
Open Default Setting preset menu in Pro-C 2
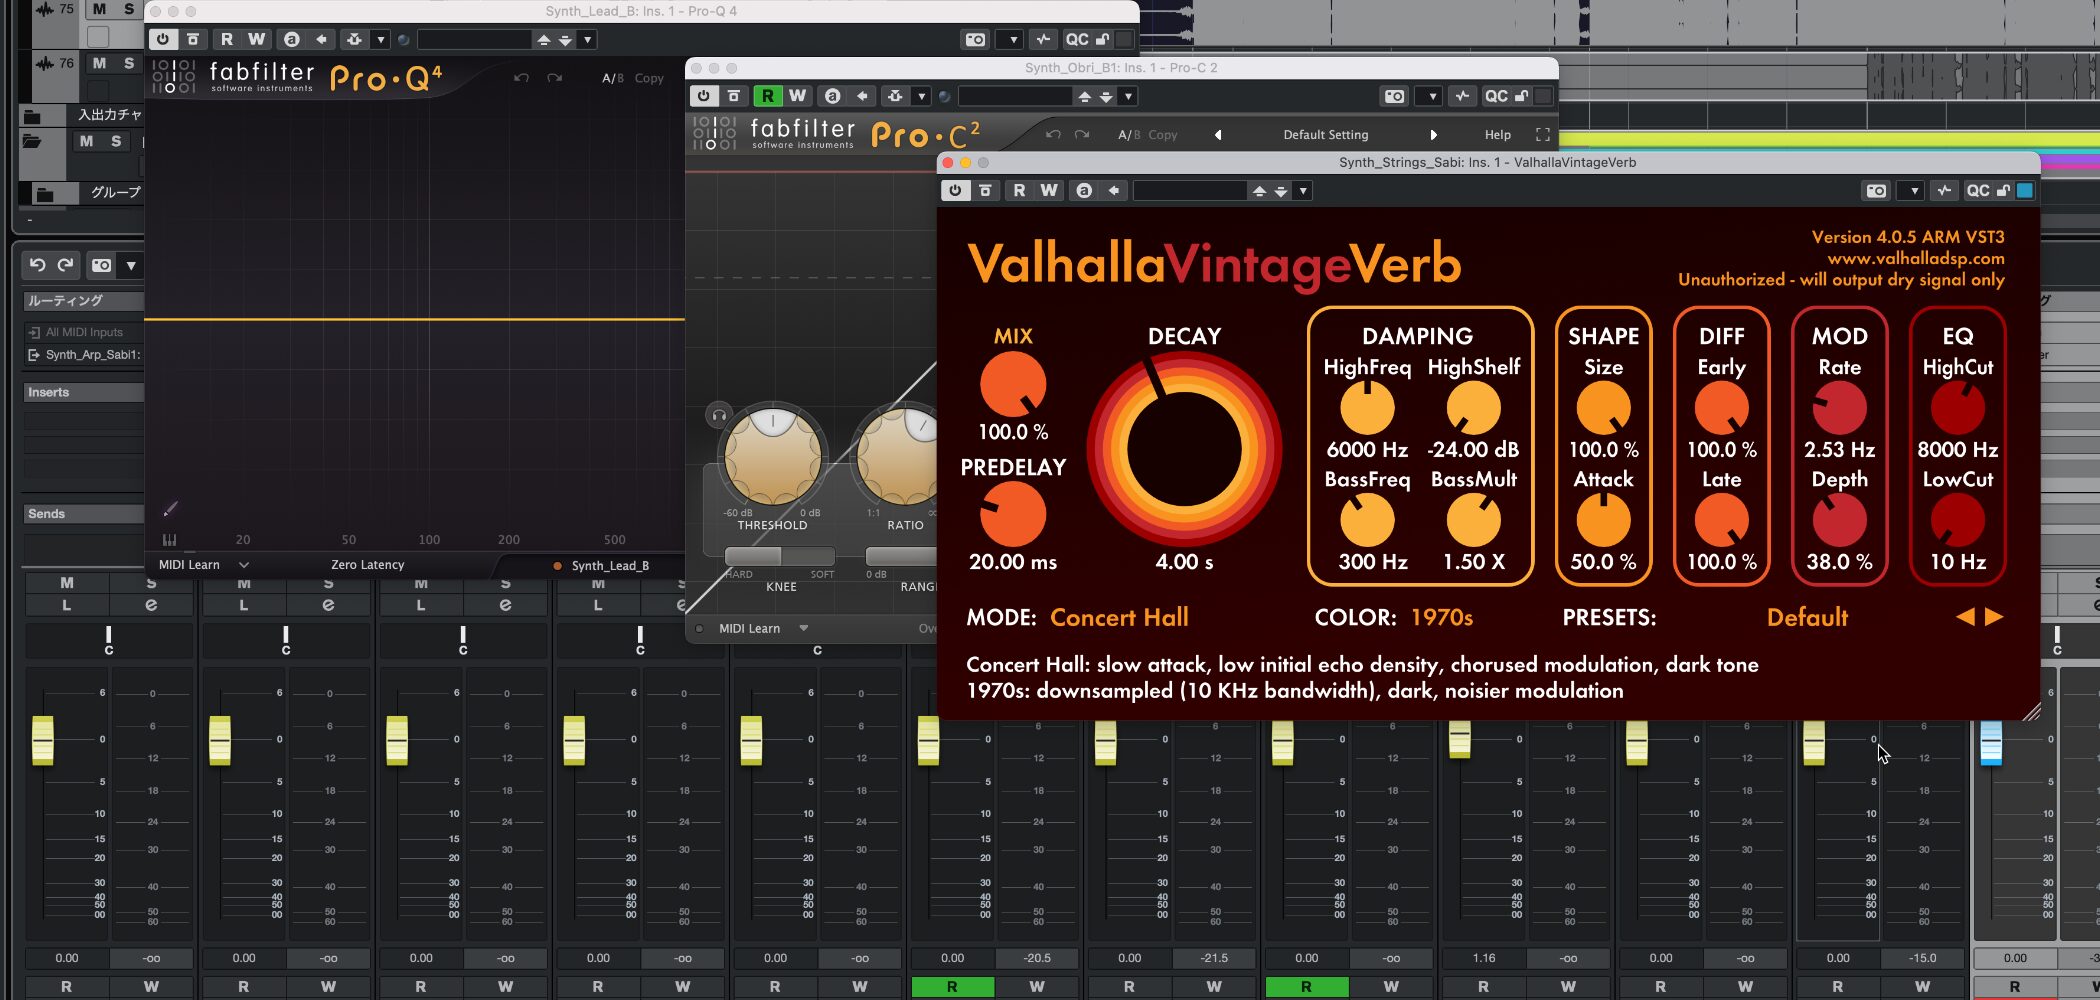pyautogui.click(x=1325, y=134)
